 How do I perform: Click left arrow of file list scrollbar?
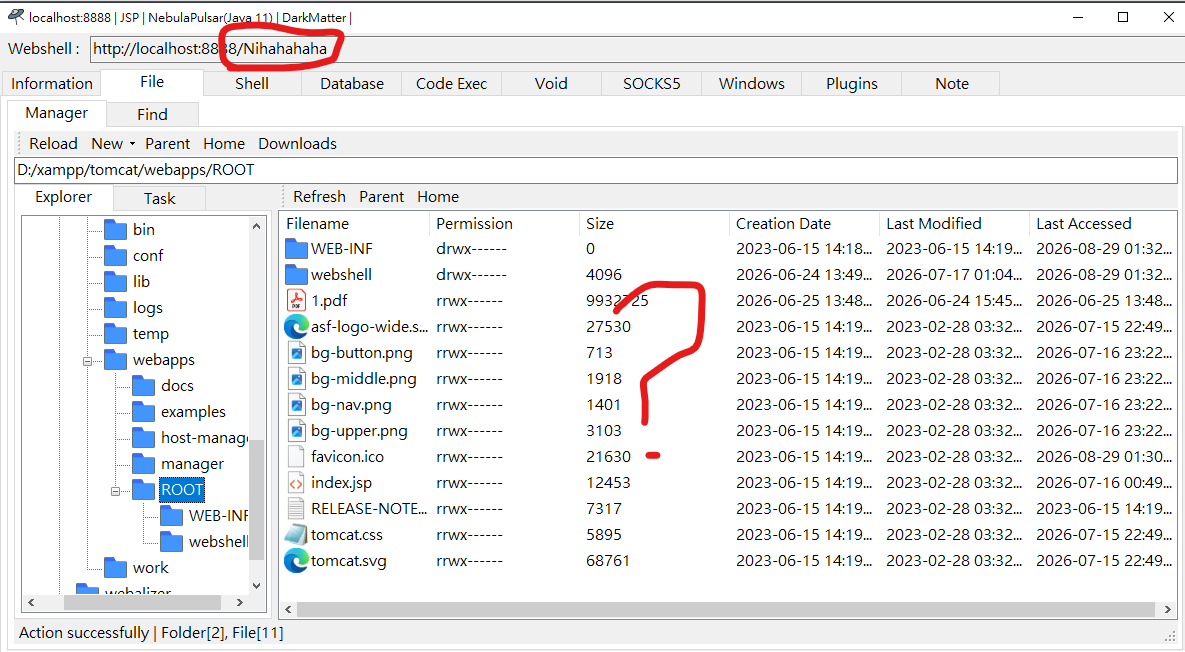pyautogui.click(x=288, y=609)
